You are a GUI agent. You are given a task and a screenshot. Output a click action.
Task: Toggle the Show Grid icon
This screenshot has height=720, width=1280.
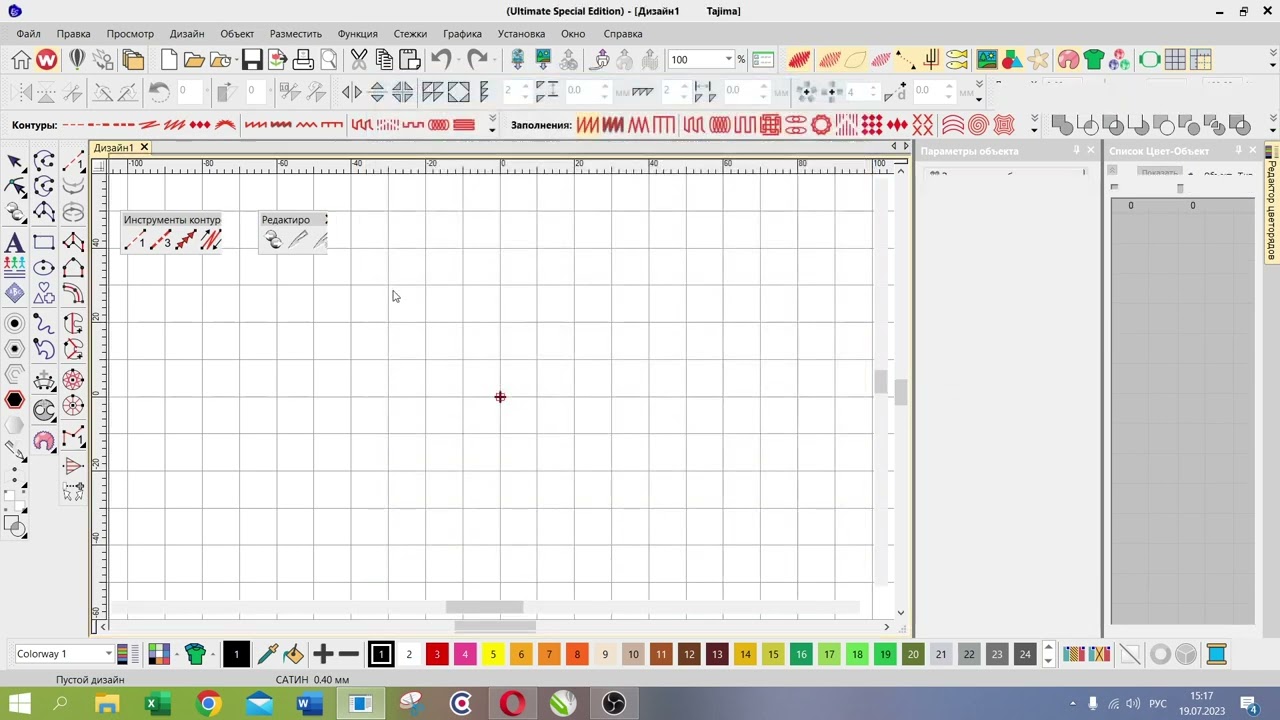[1175, 60]
